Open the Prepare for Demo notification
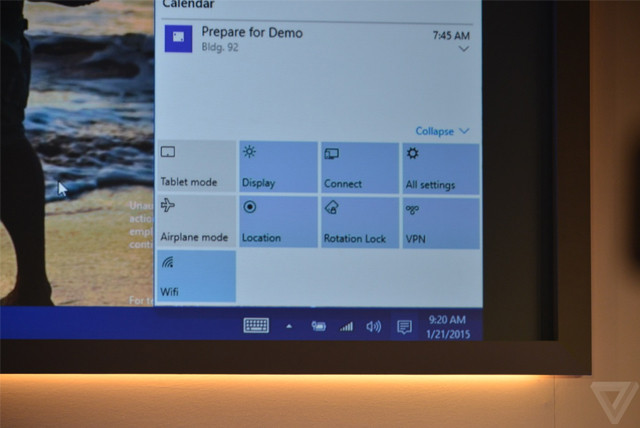The height and width of the screenshot is (428, 640). [300, 39]
